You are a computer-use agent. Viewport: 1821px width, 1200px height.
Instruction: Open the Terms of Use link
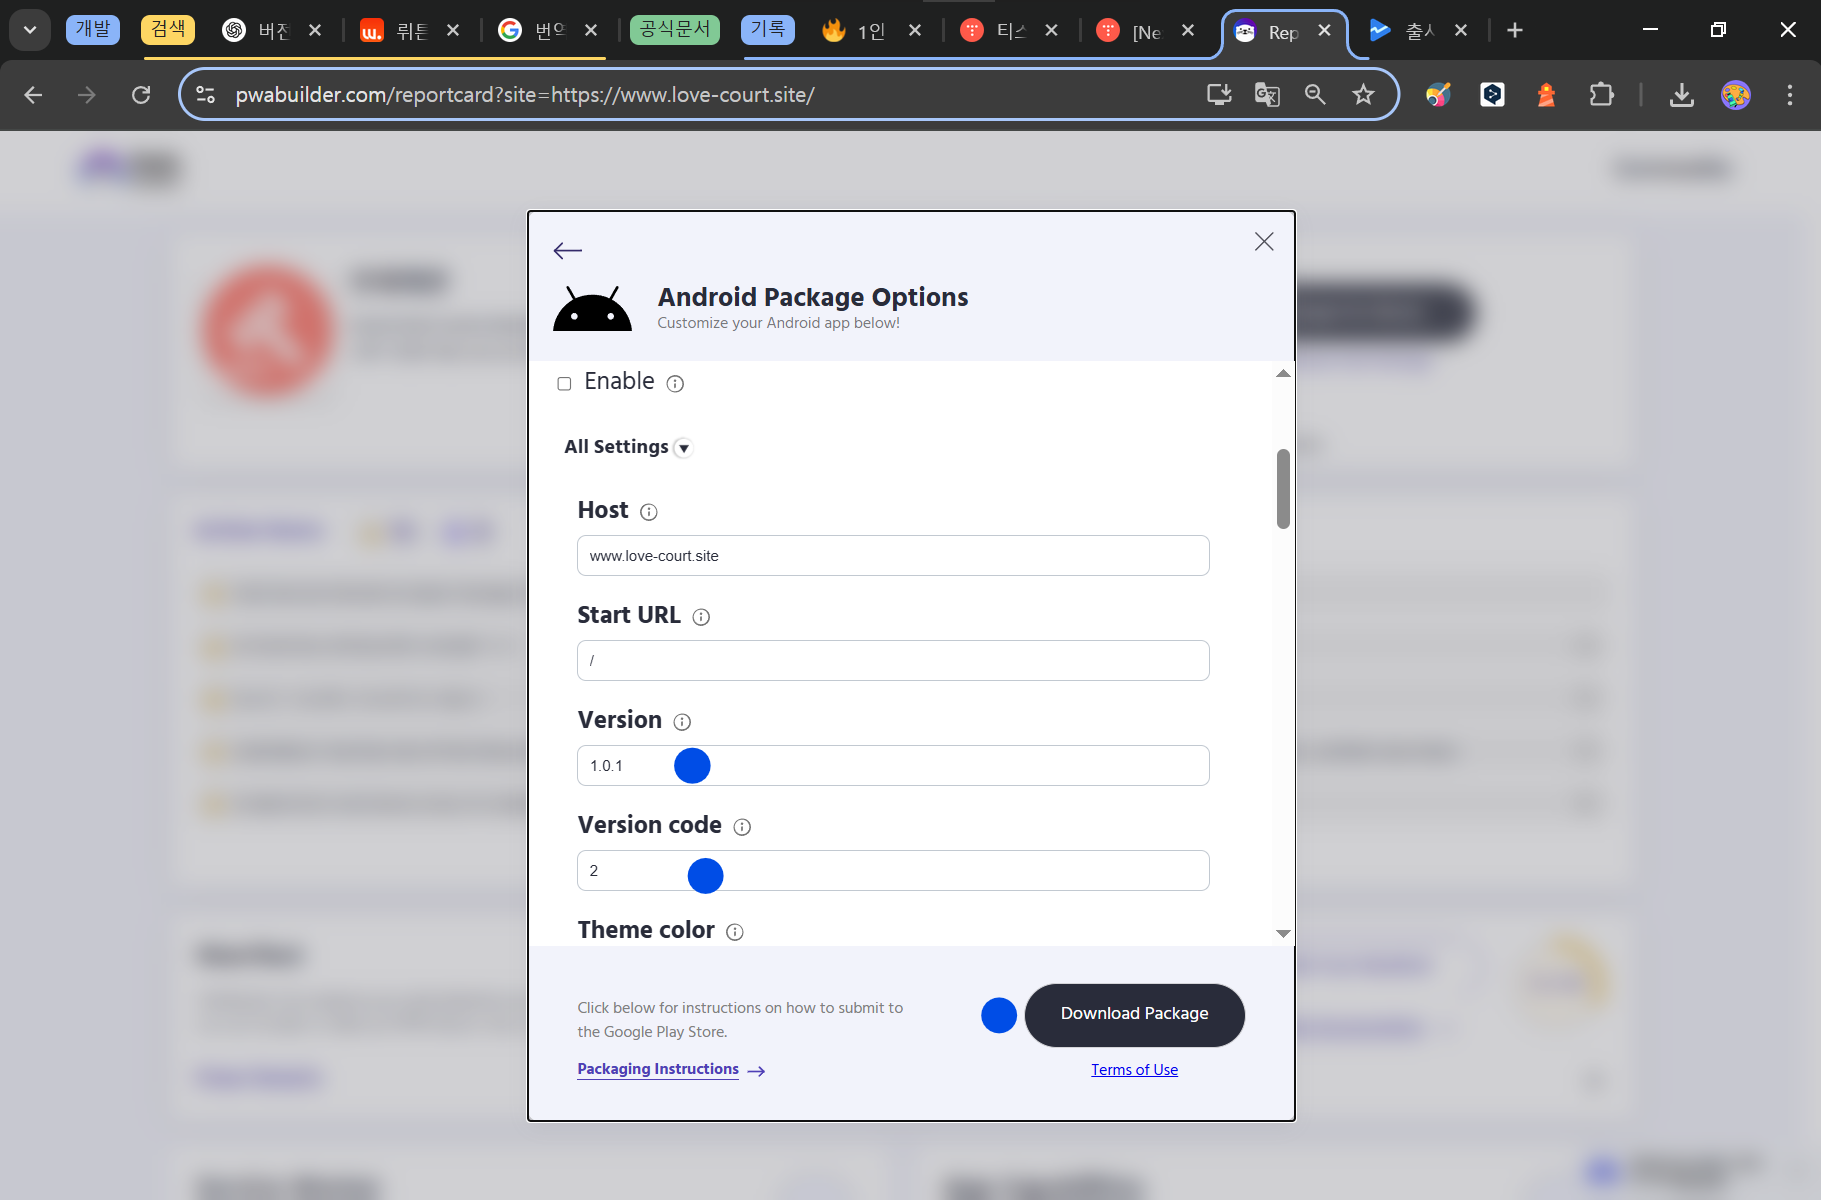(1134, 1070)
